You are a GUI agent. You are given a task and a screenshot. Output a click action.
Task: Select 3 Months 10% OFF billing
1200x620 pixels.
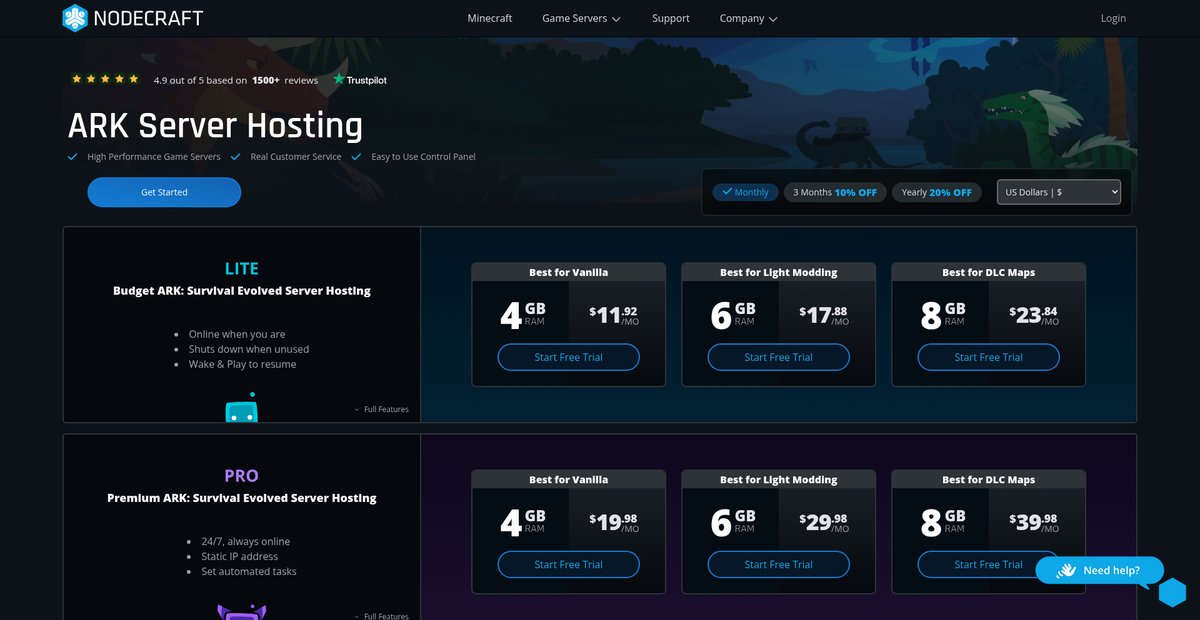(x=835, y=192)
